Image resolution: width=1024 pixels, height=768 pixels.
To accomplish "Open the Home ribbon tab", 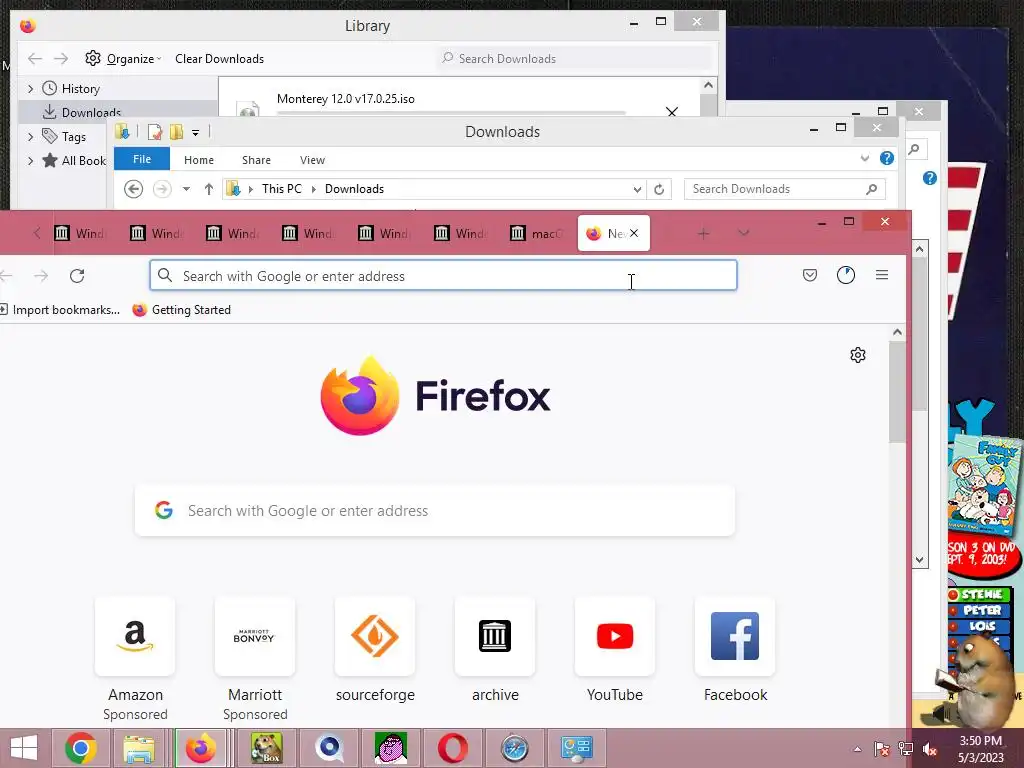I will (199, 160).
